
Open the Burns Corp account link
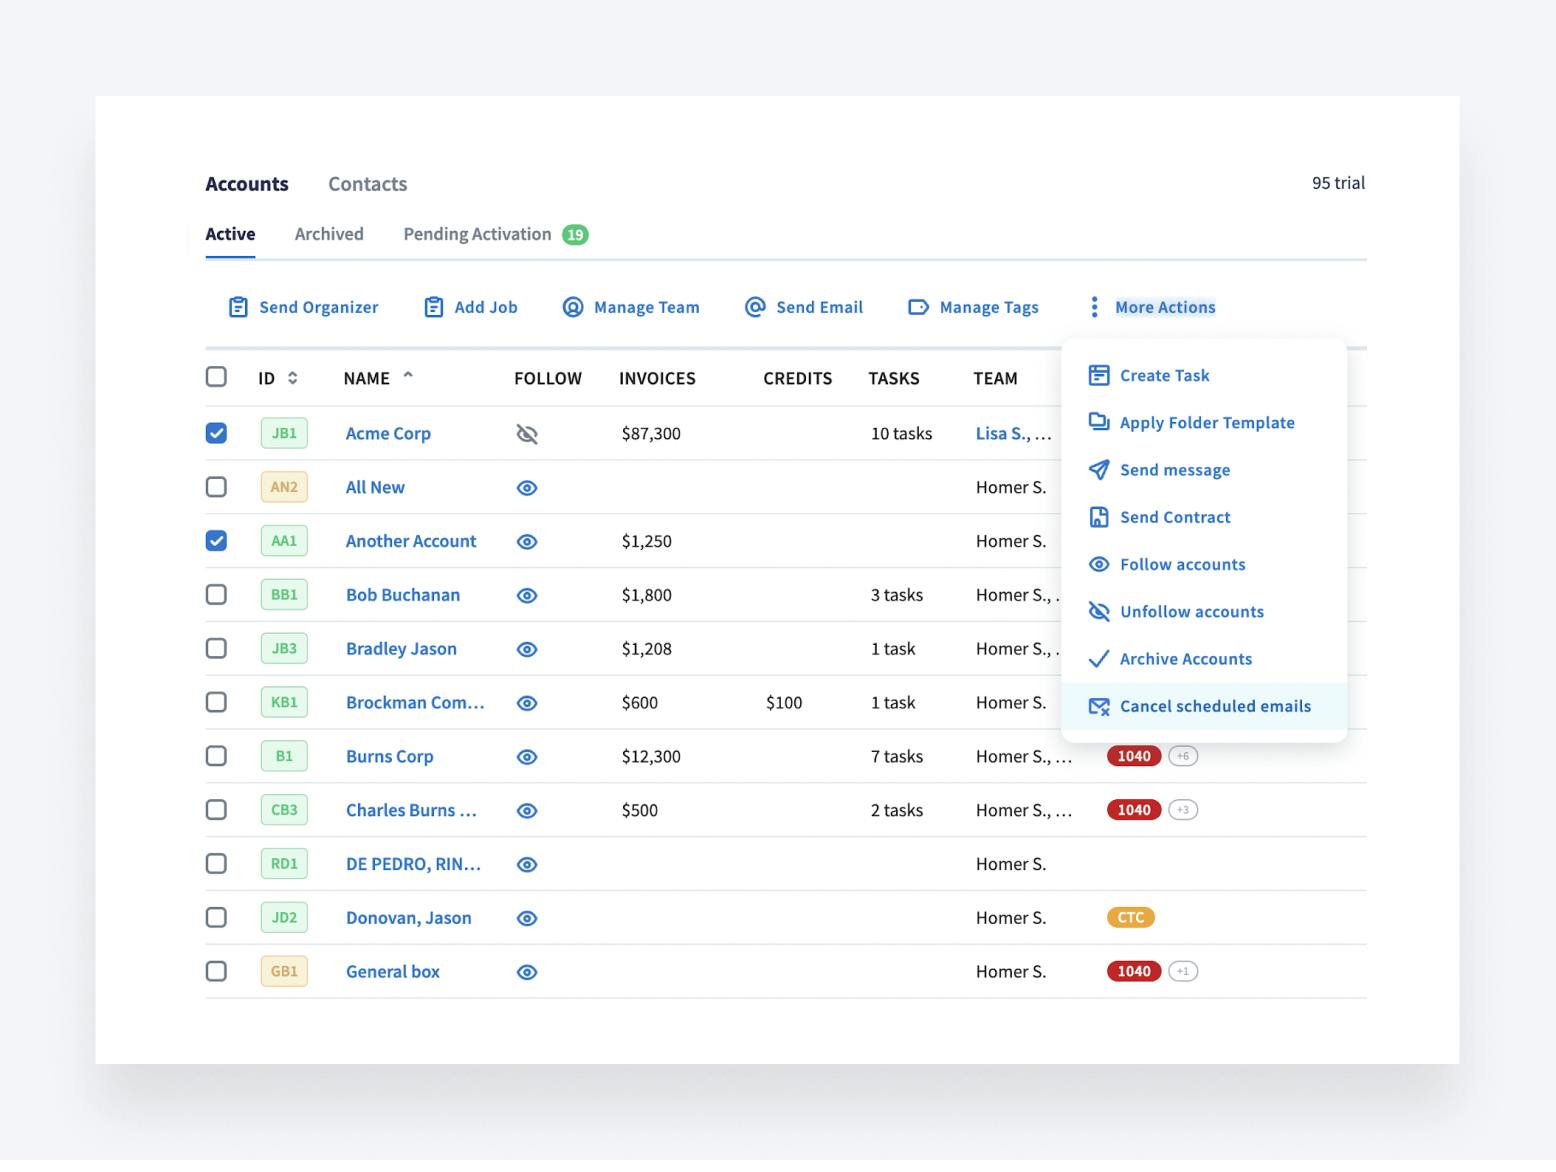tap(389, 757)
